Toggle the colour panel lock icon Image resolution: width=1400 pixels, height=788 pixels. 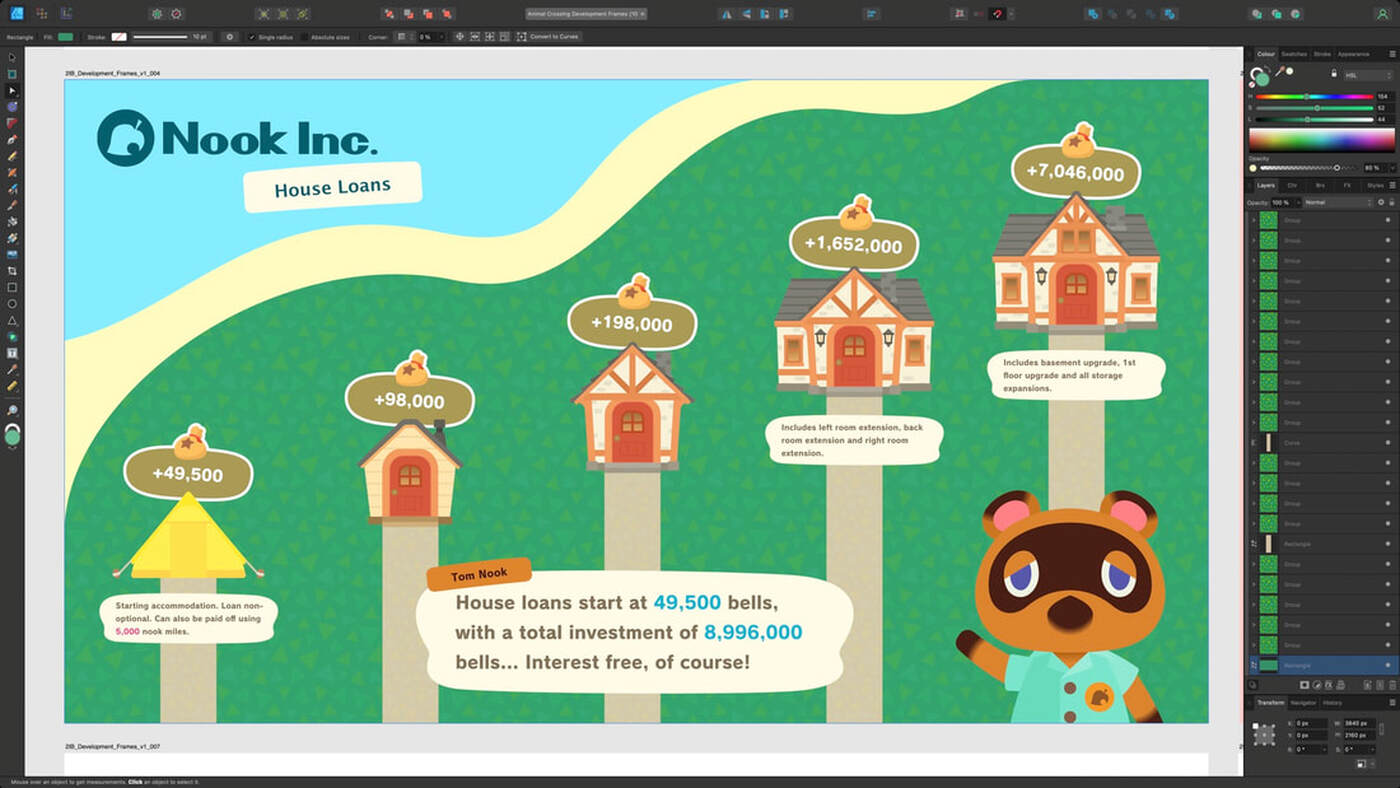(1333, 74)
